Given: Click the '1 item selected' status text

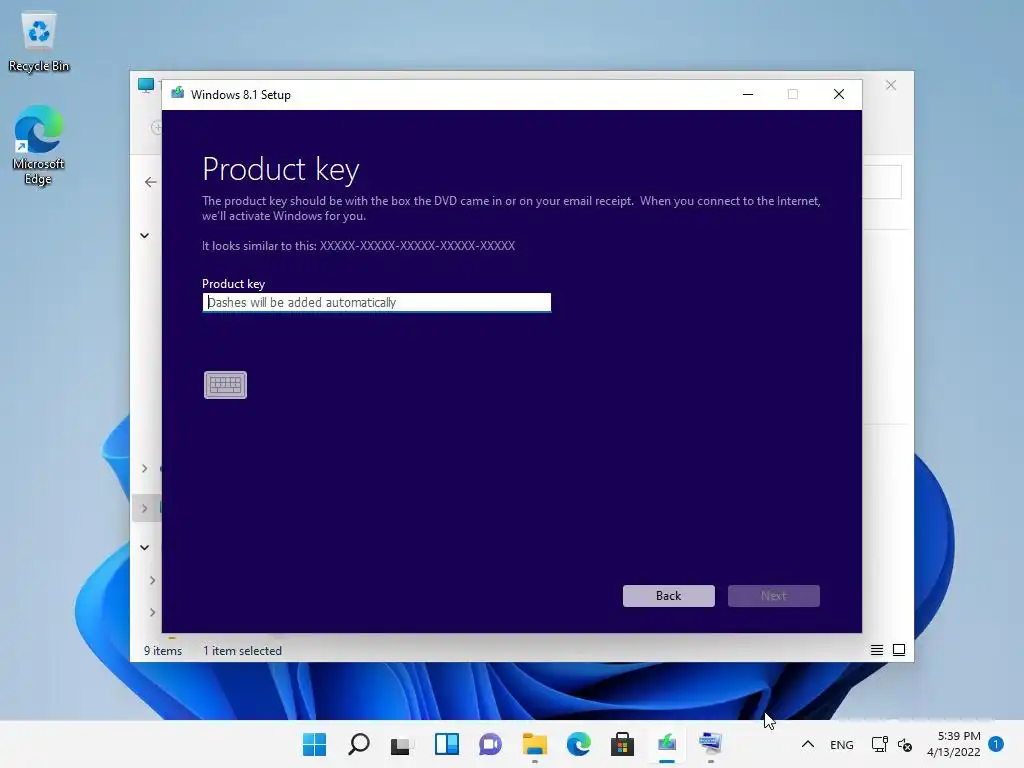Looking at the screenshot, I should coord(242,650).
